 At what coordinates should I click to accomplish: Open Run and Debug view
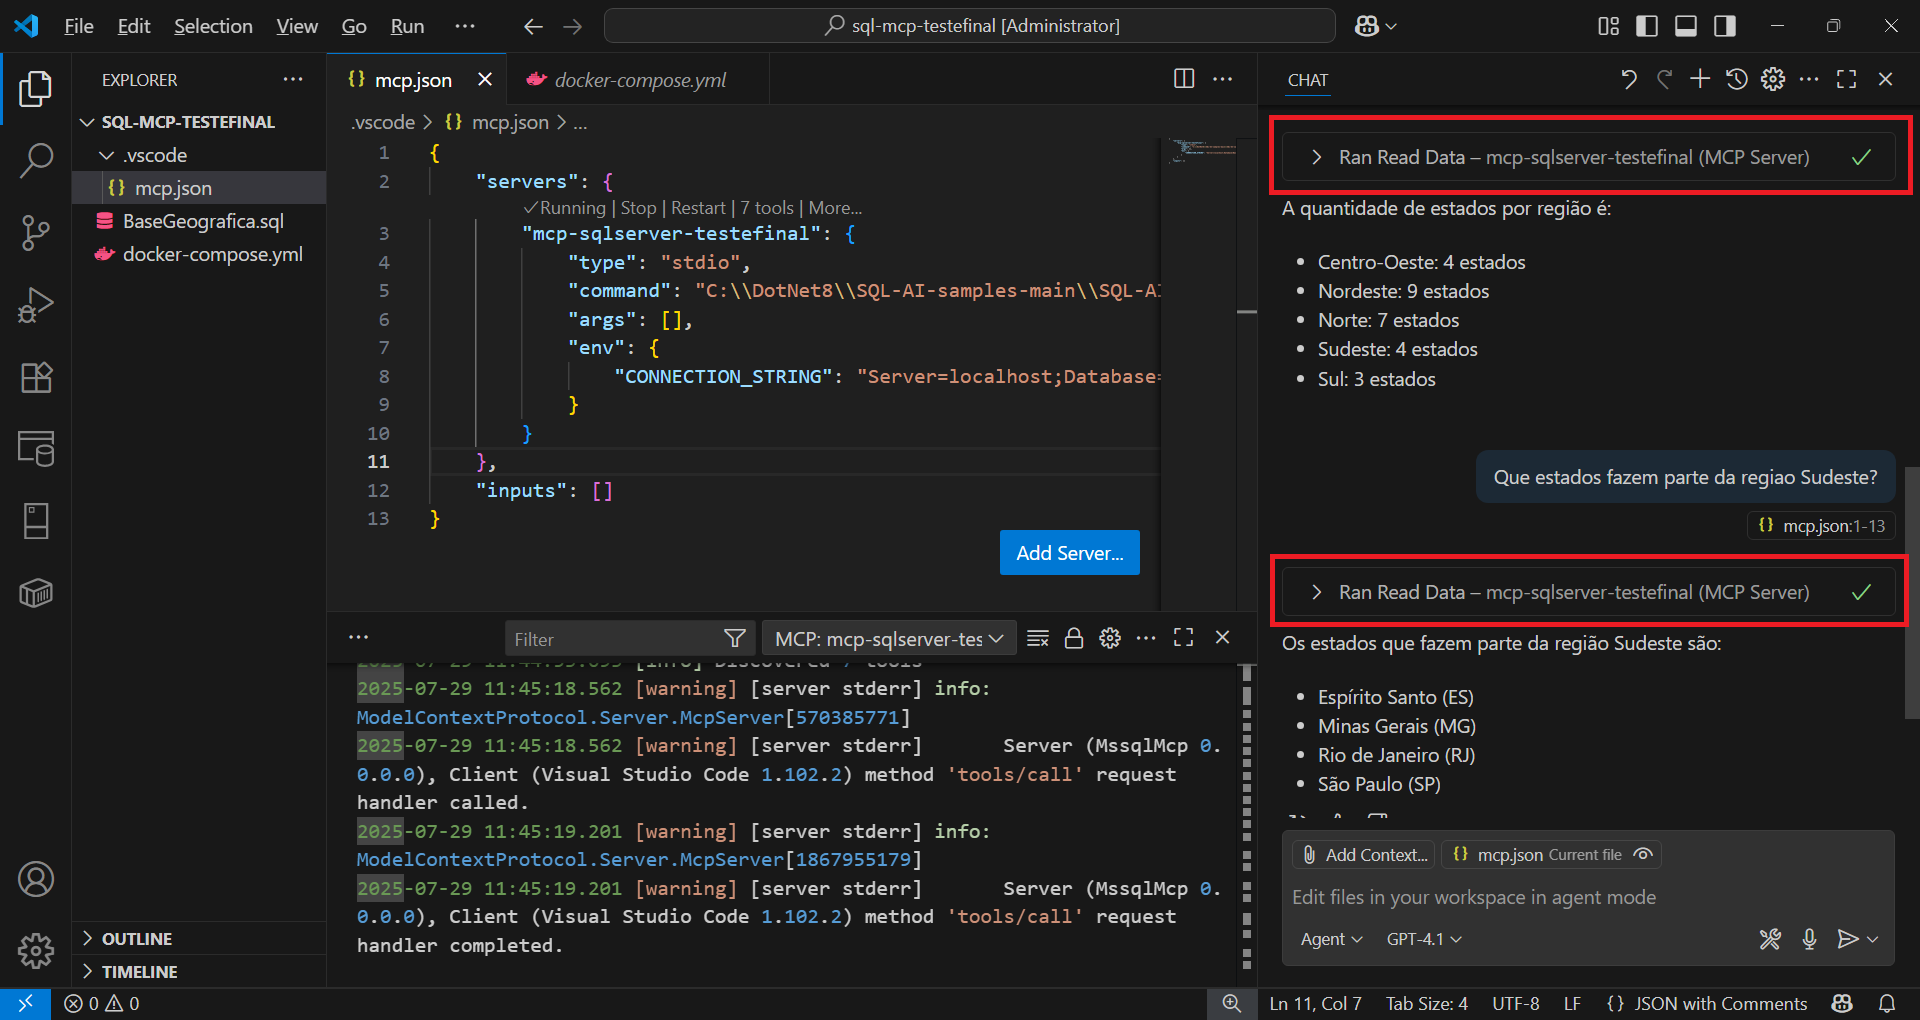pos(36,305)
